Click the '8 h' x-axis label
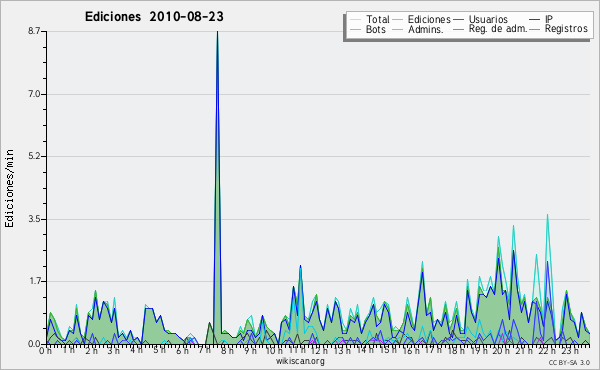600x370 pixels. click(227, 351)
